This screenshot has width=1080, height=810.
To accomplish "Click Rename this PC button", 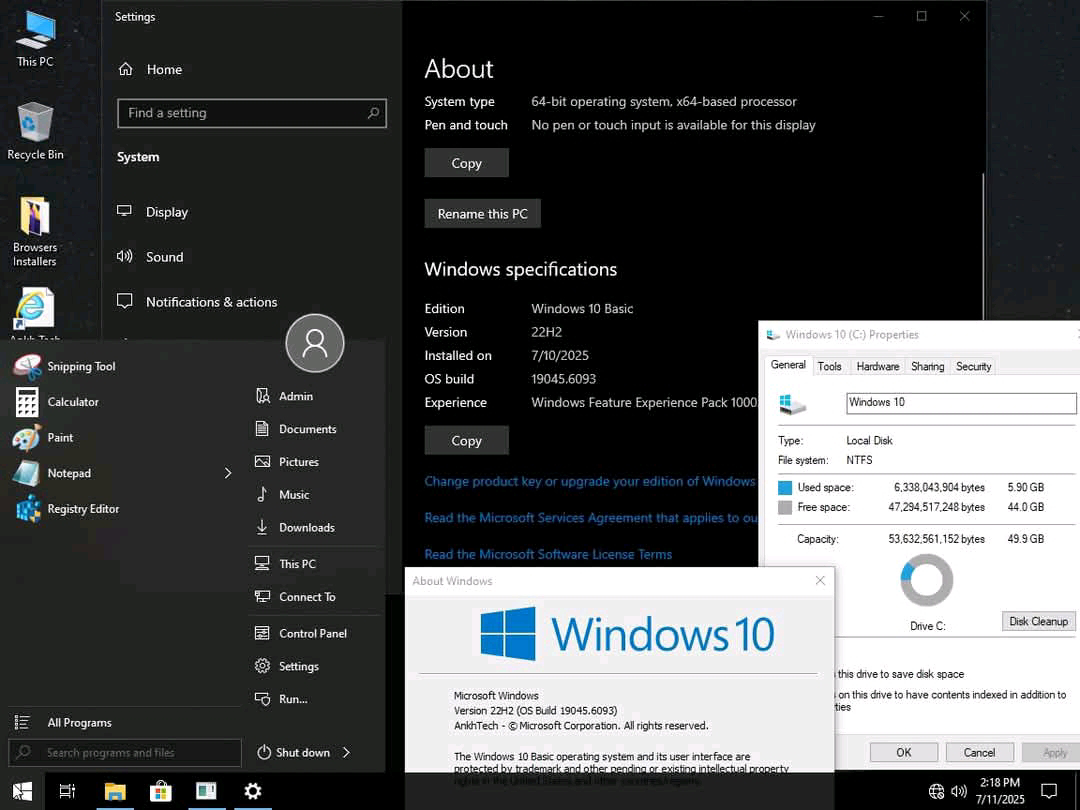I will [x=482, y=214].
